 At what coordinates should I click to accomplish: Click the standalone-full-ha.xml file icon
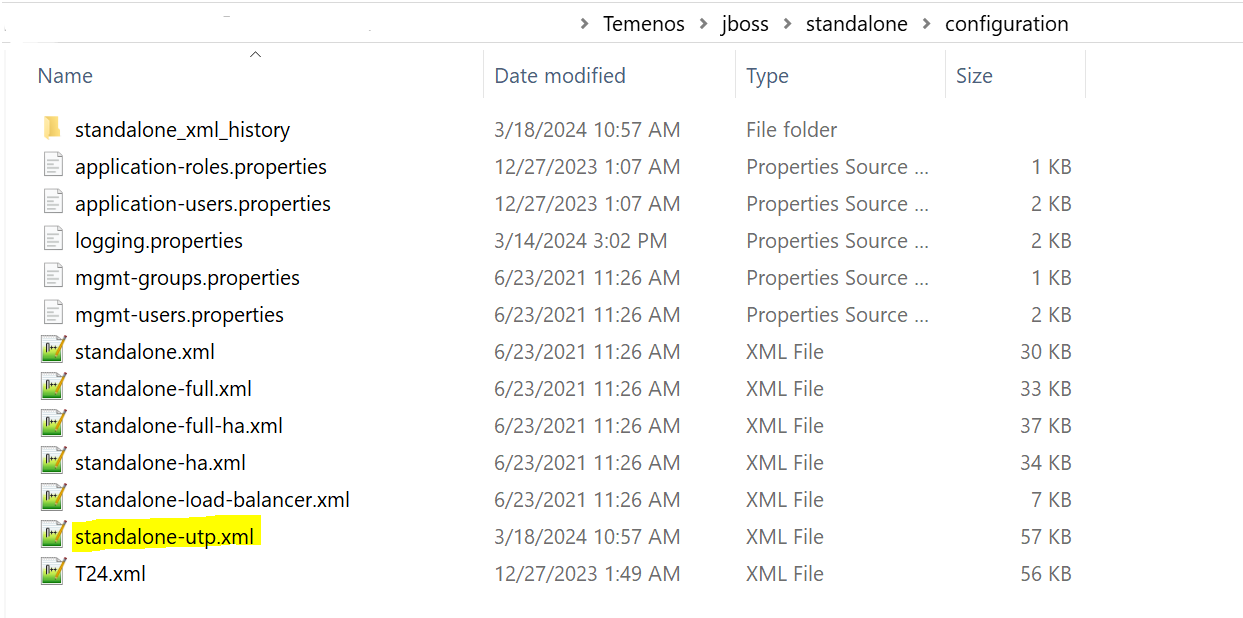53,425
